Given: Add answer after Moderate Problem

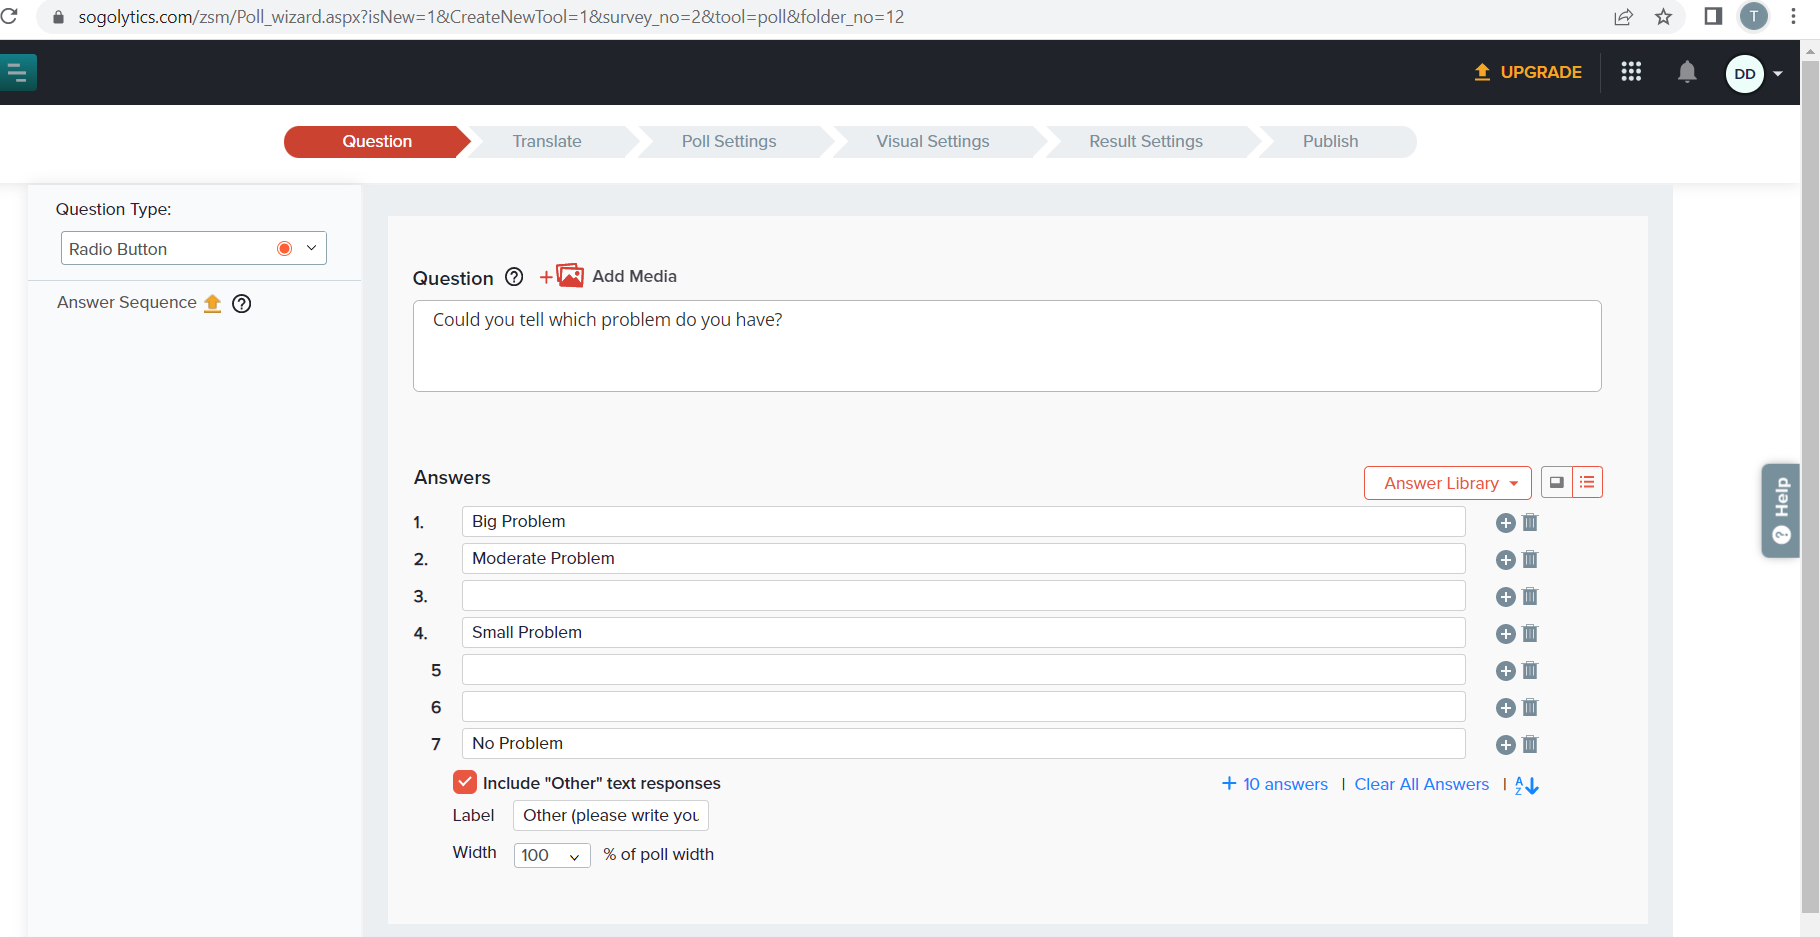Looking at the screenshot, I should click(1505, 560).
